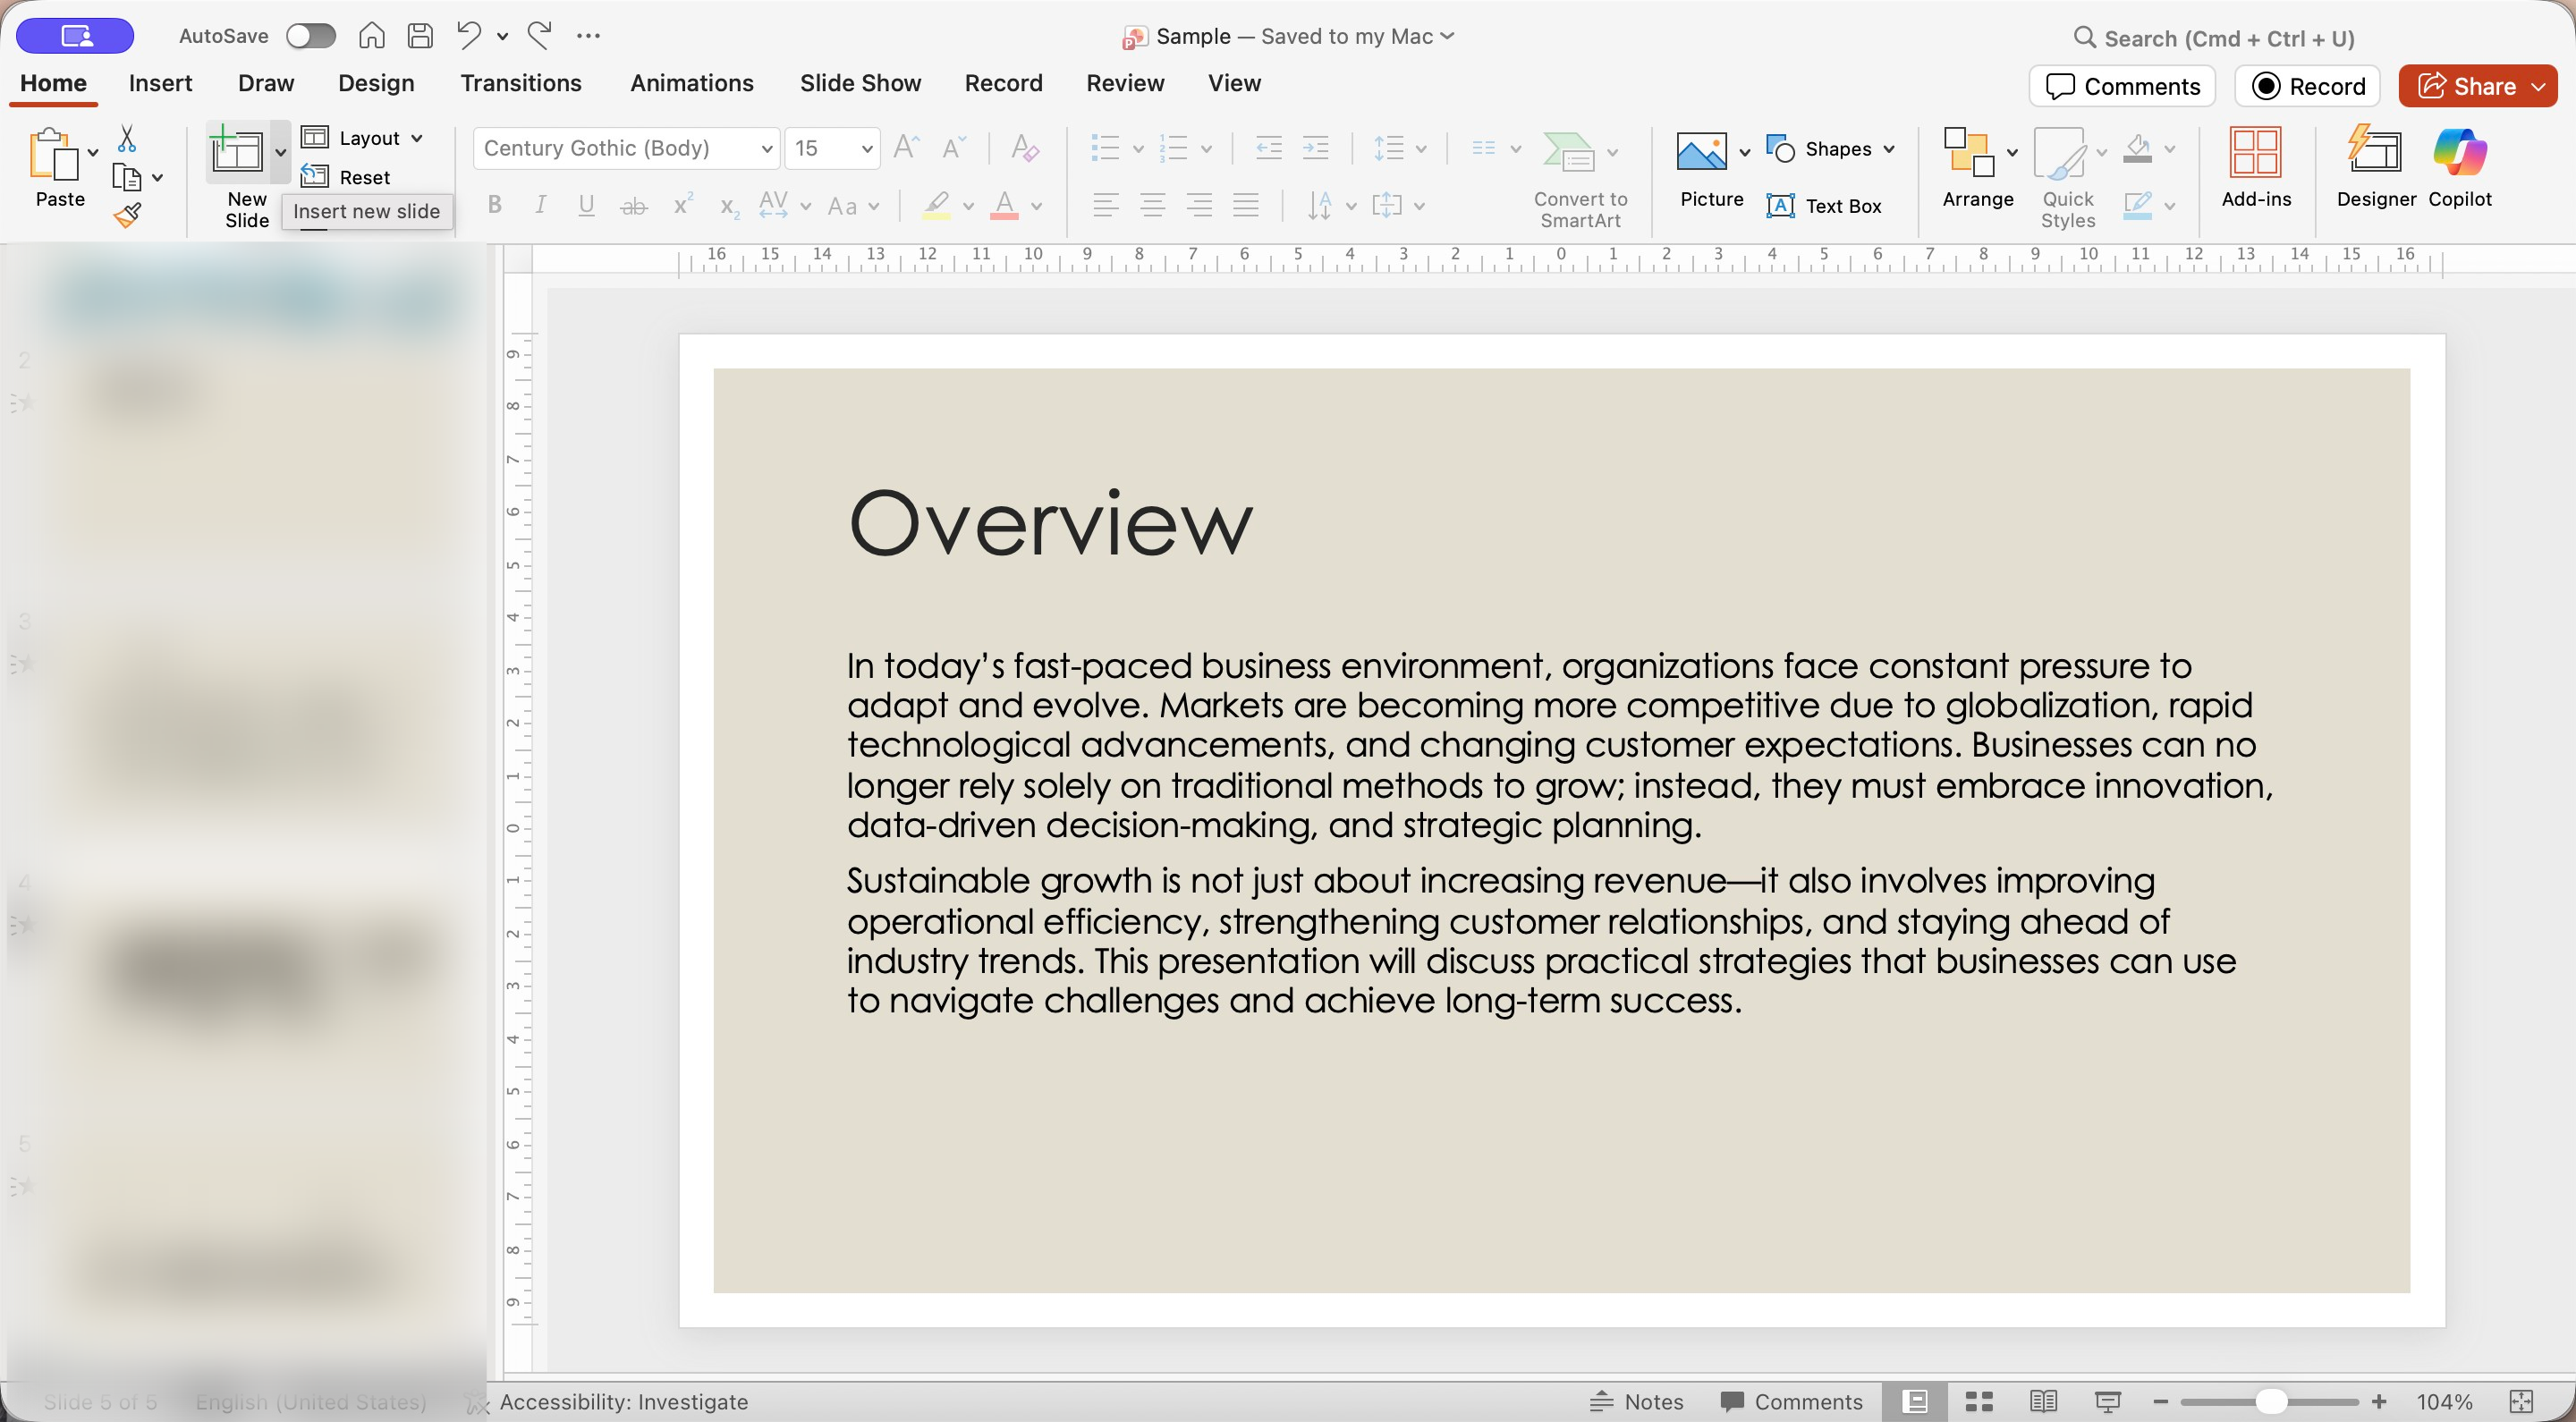Click the Save icon in title bar

[421, 36]
